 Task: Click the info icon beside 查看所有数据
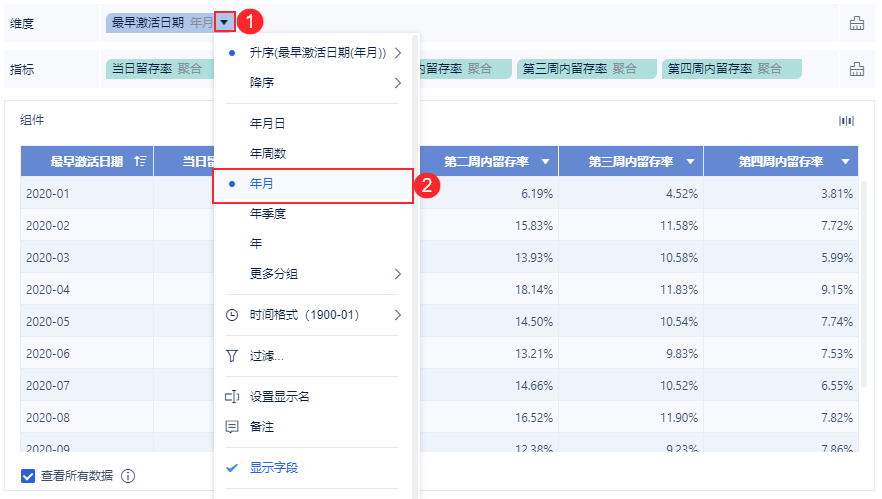click(x=128, y=476)
